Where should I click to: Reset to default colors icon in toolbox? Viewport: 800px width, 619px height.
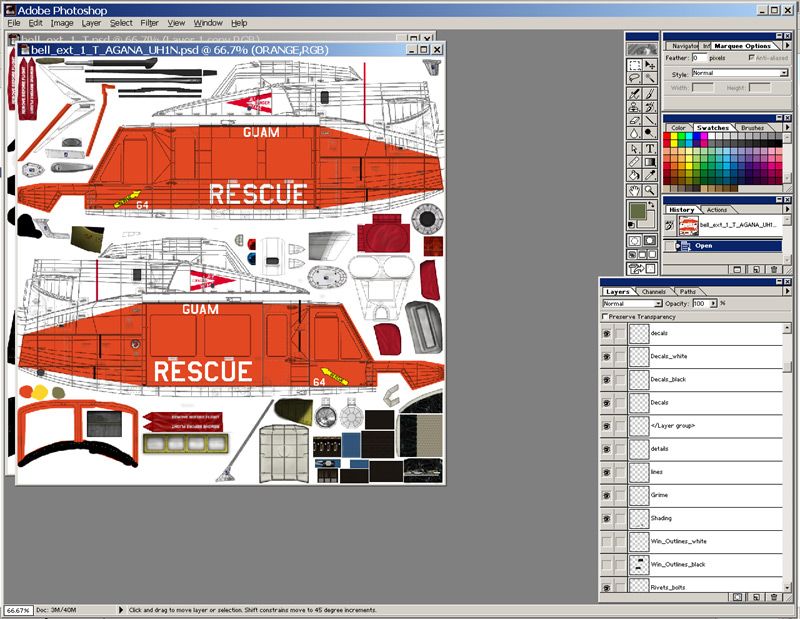point(632,225)
